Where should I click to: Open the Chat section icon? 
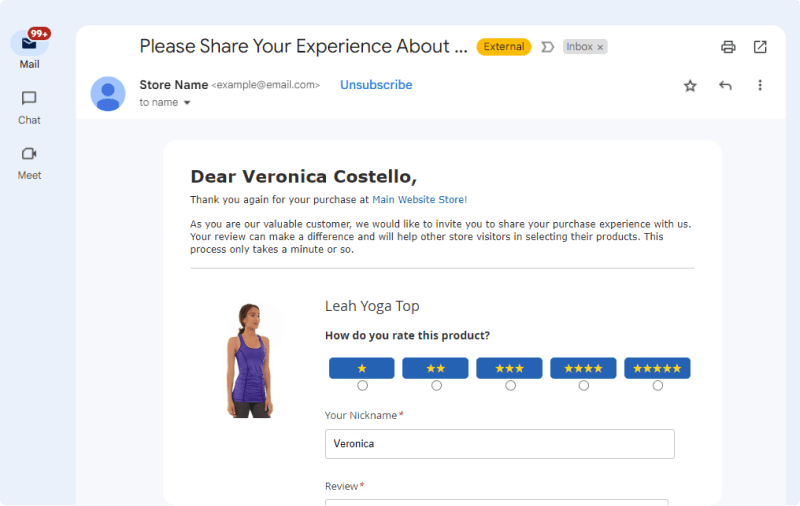click(x=29, y=98)
